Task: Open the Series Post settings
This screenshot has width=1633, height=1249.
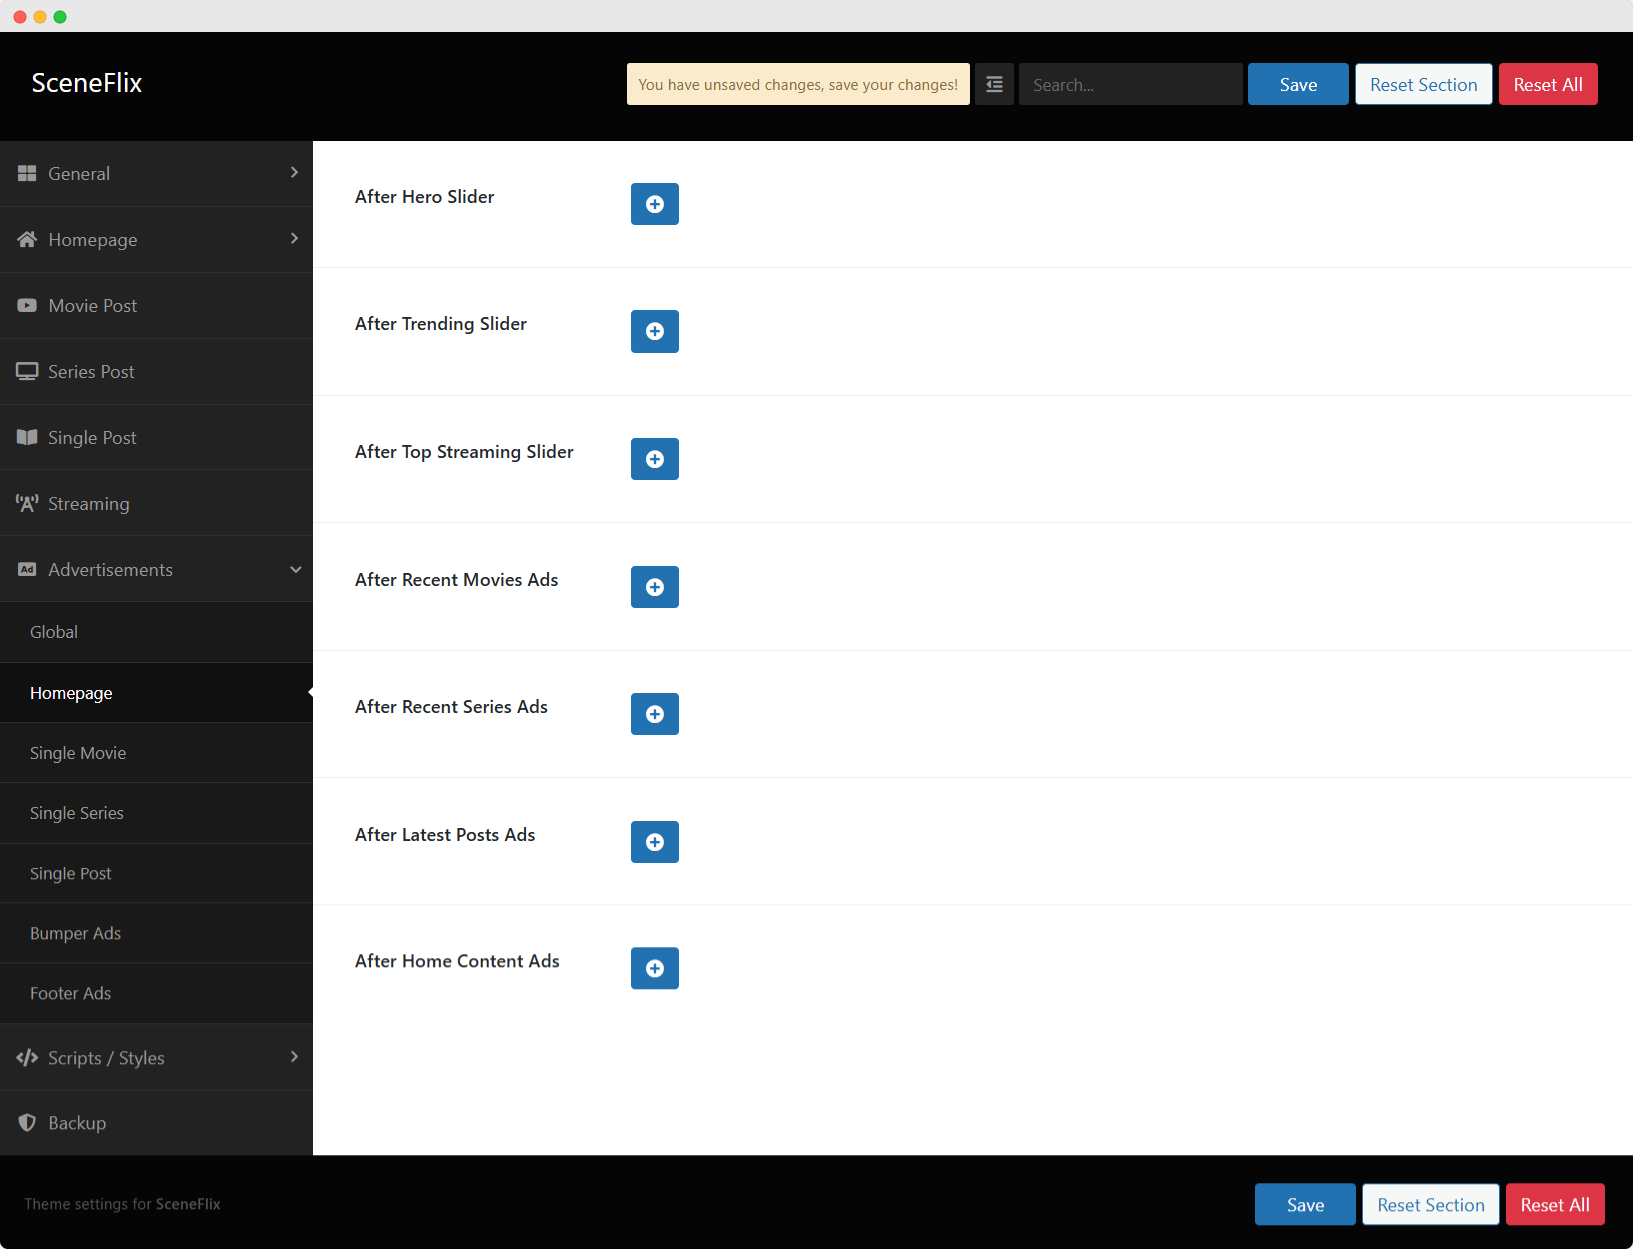Action: tap(156, 372)
